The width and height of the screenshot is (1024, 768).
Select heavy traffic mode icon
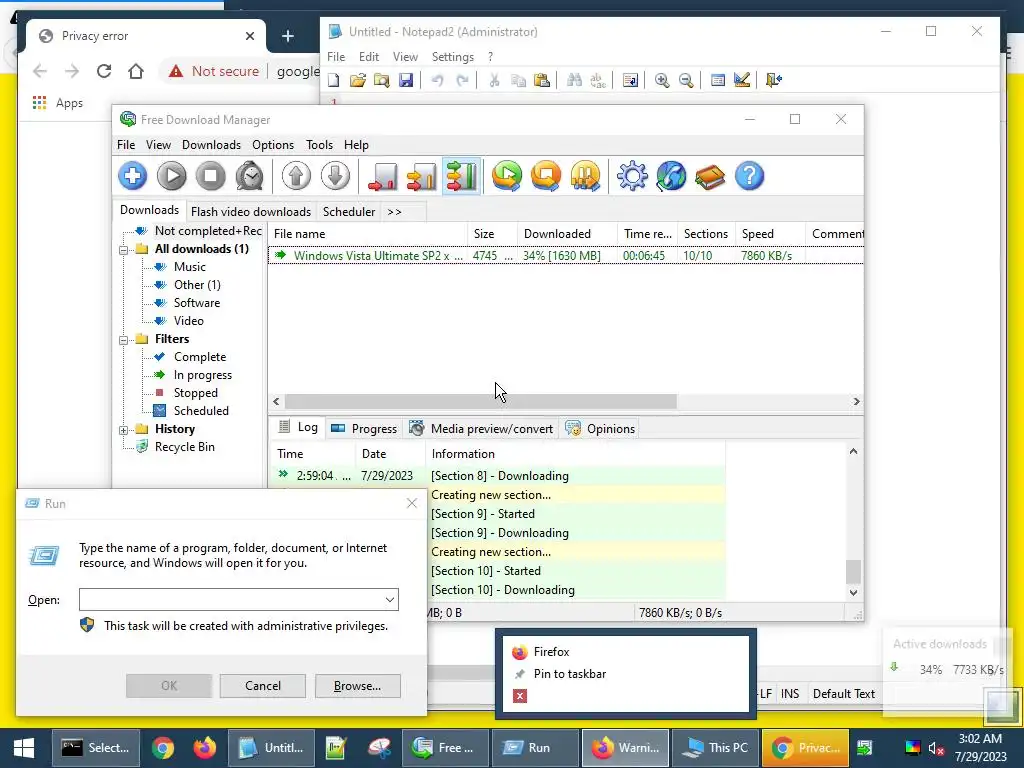click(462, 176)
